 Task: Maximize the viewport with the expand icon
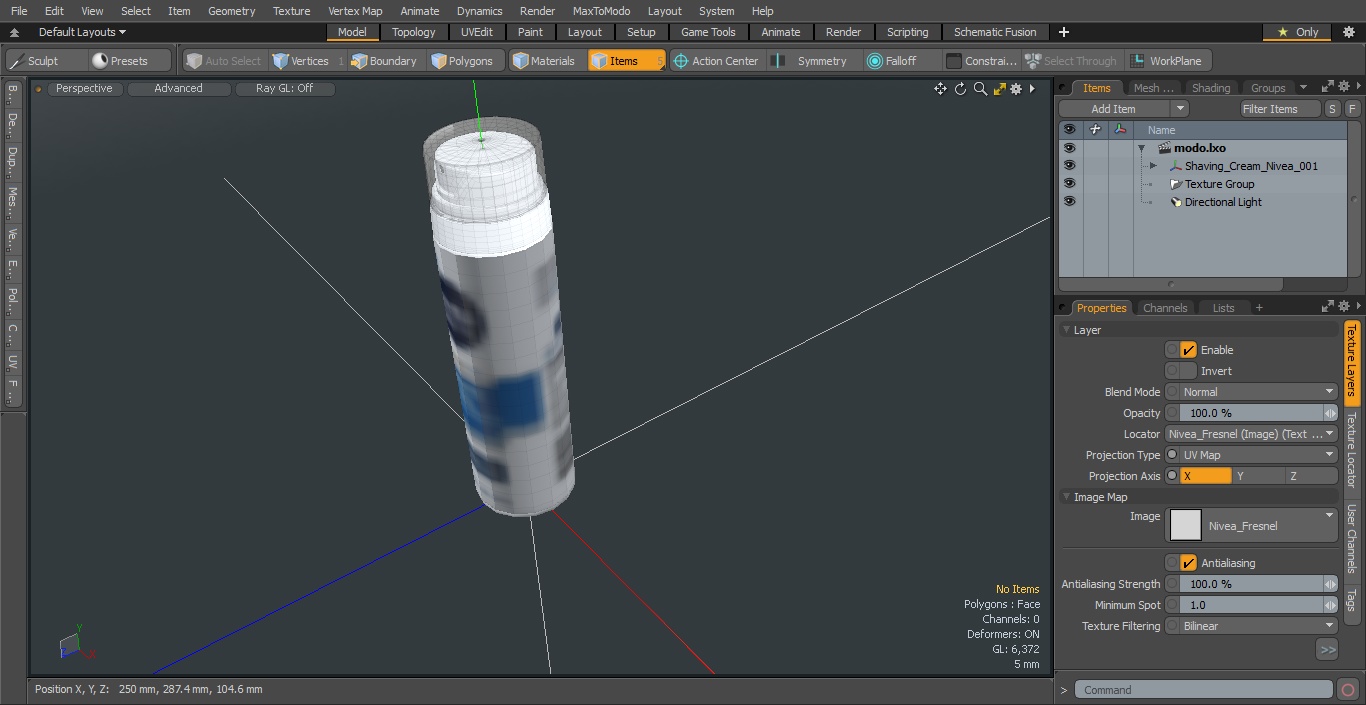(x=999, y=89)
